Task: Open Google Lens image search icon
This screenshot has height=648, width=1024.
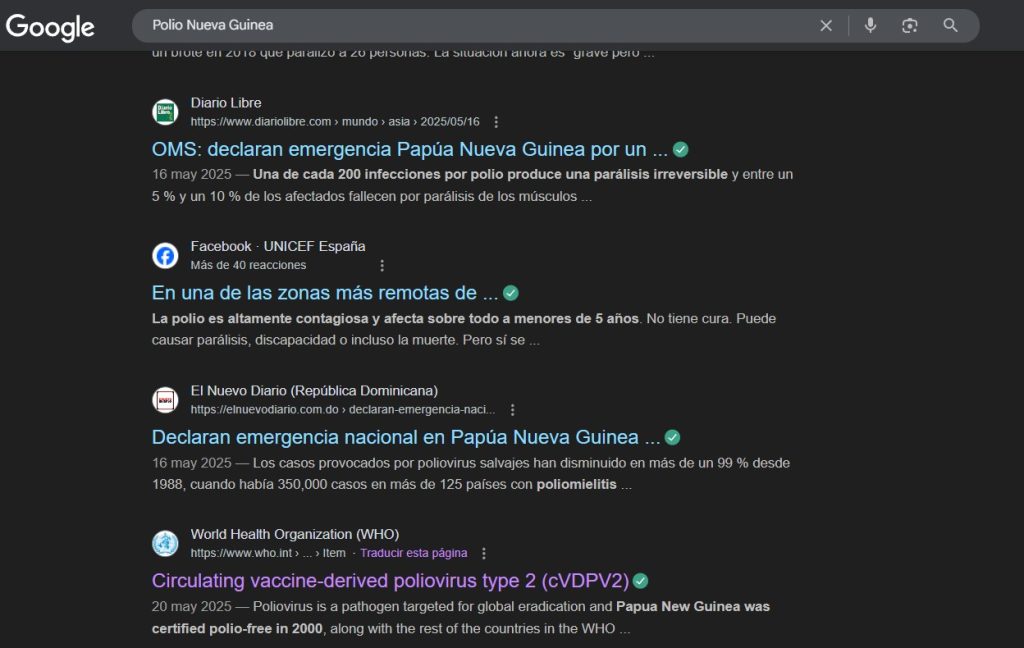Action: [910, 25]
